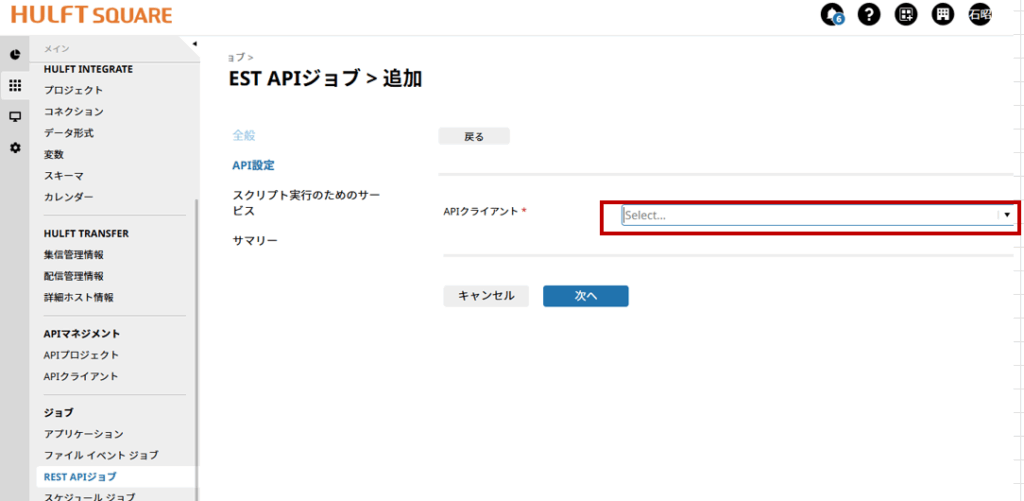Image resolution: width=1024 pixels, height=501 pixels.
Task: Collapse the navigation panel arrow
Action: (x=194, y=43)
